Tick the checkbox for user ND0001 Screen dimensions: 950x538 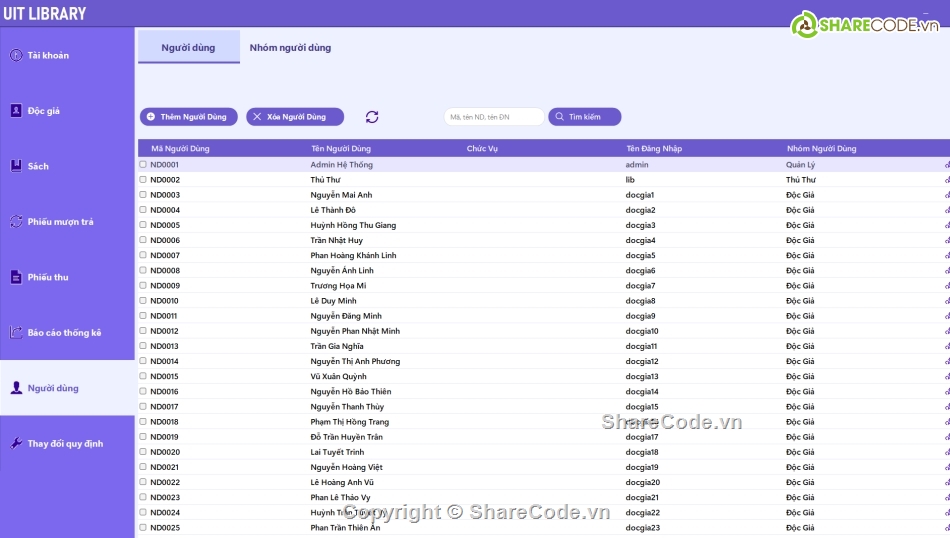(x=143, y=164)
